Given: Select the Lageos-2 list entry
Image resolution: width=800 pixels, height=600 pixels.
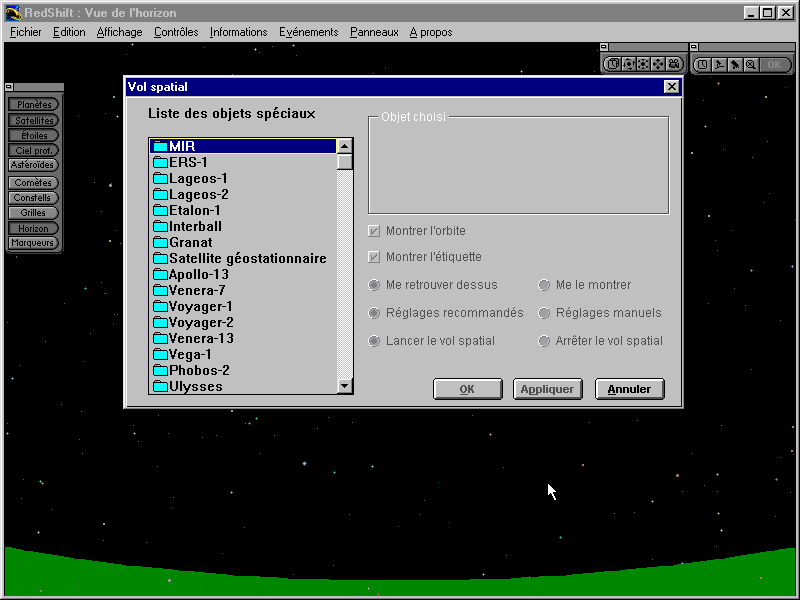Looking at the screenshot, I should [x=243, y=194].
